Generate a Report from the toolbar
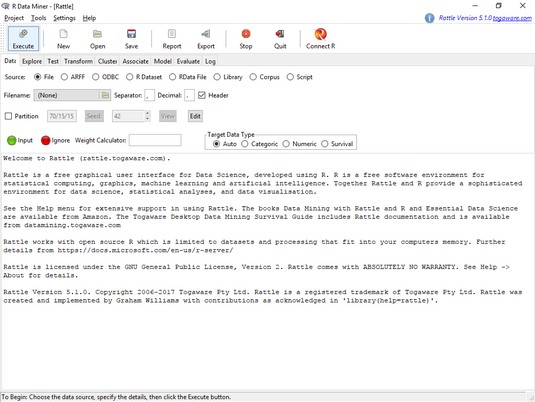 (x=172, y=39)
